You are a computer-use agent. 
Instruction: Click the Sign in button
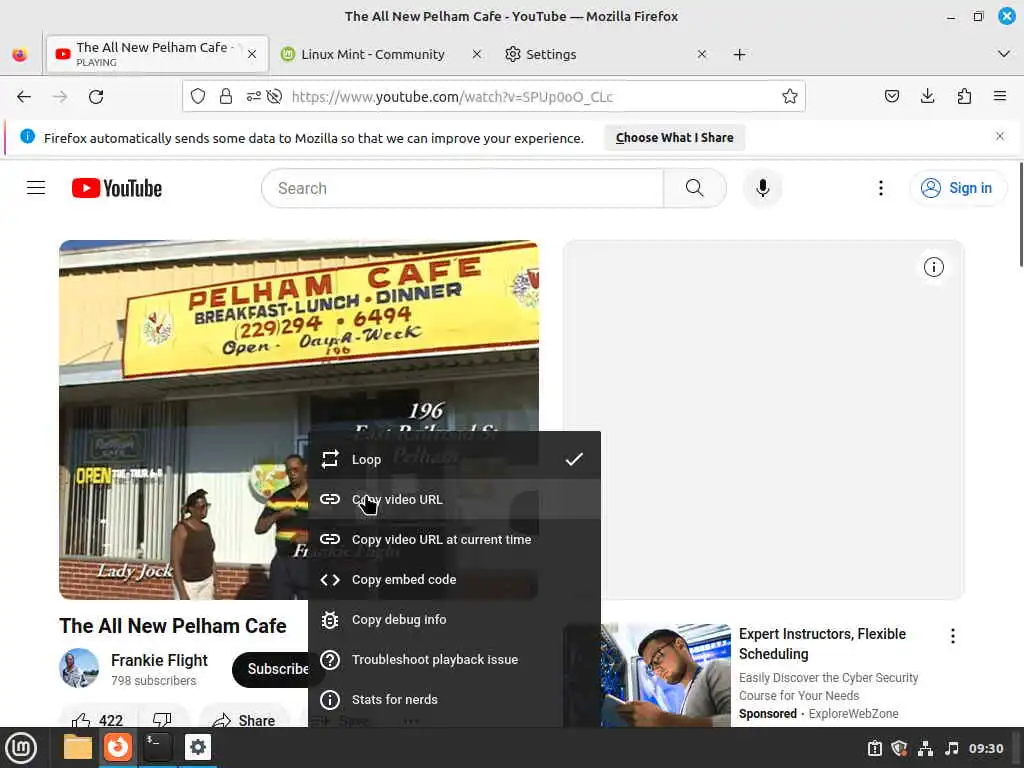[957, 188]
